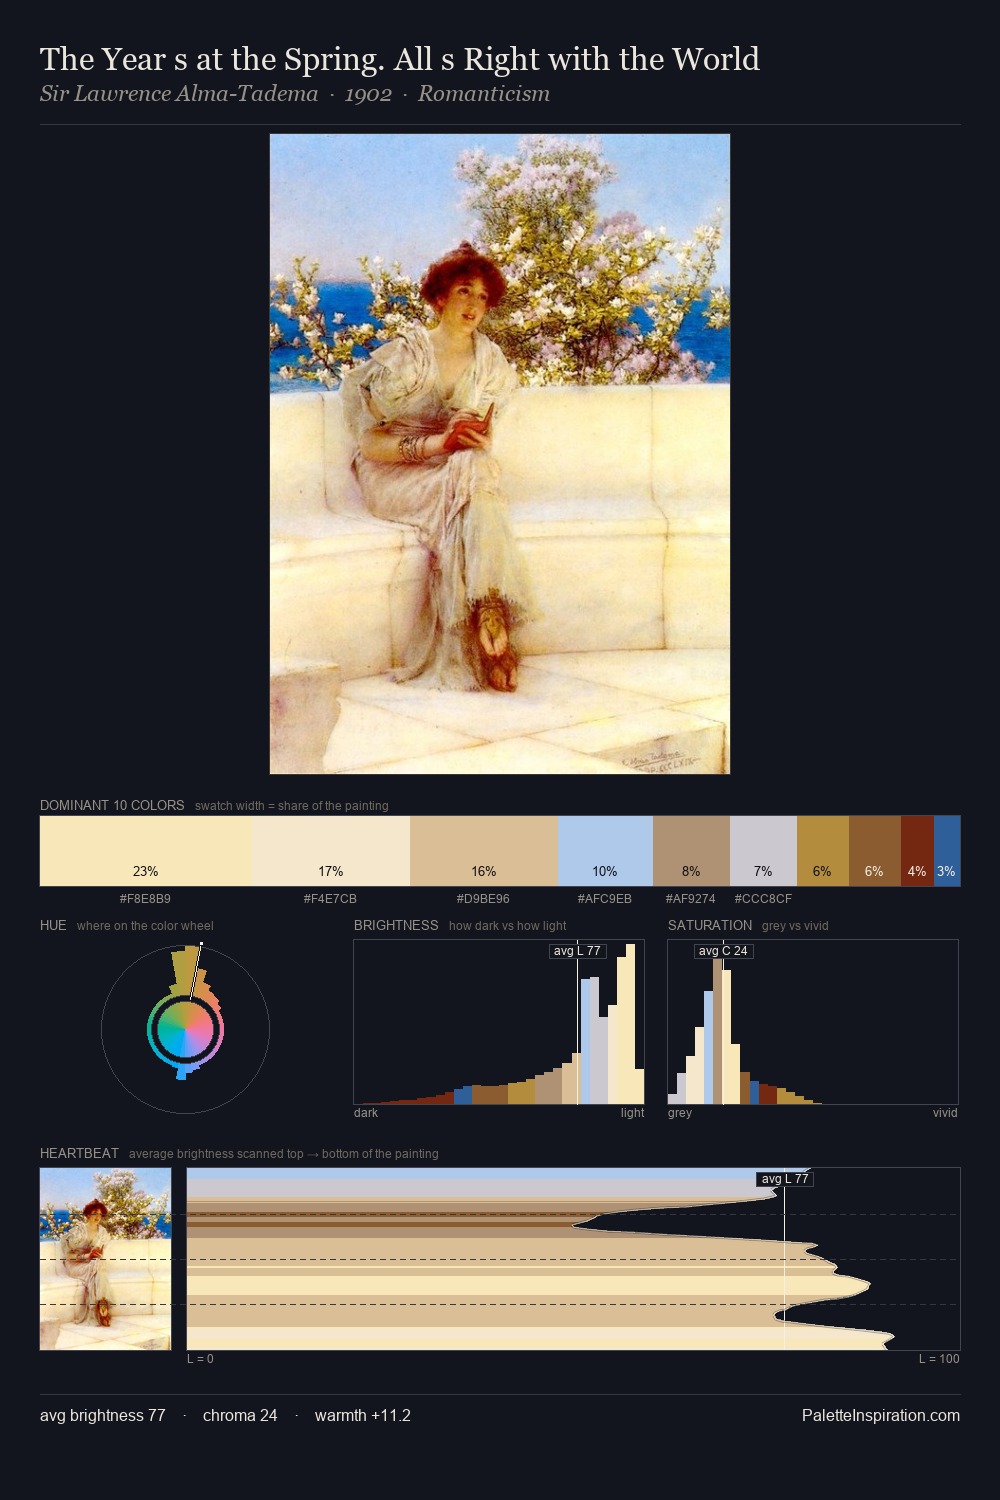Choose the 6% brown swatch
This screenshot has width=1000, height=1500.
tap(874, 851)
